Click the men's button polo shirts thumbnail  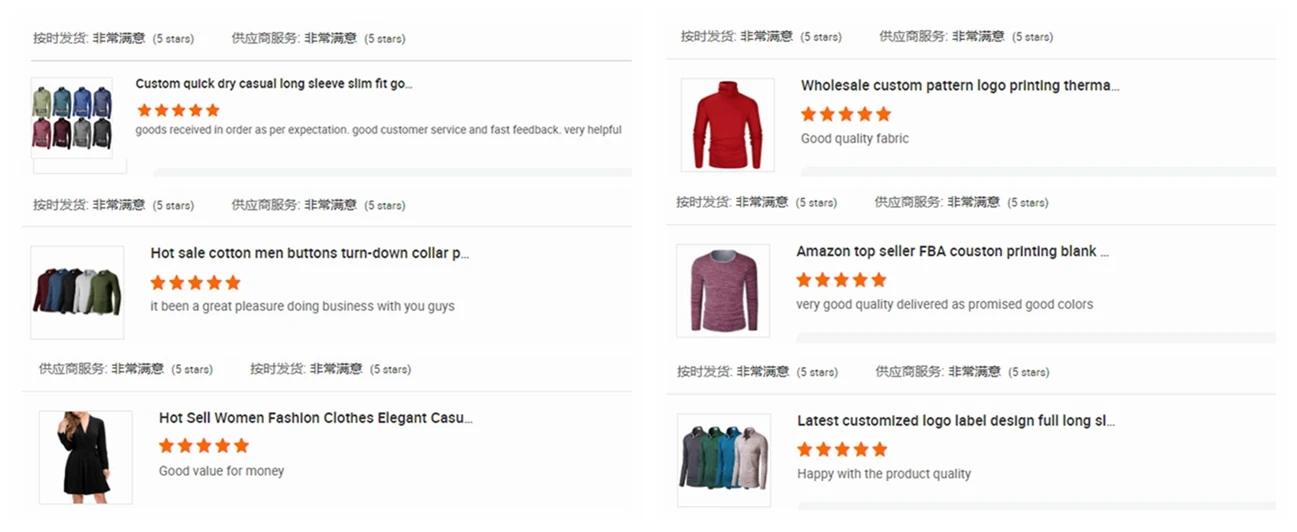(77, 292)
